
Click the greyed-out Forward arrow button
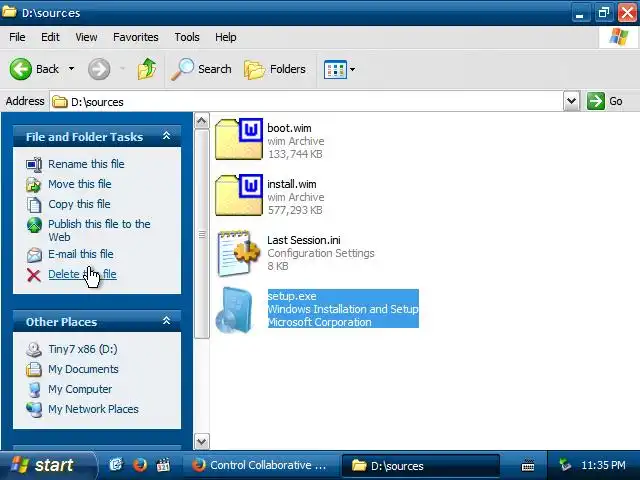tap(99, 69)
